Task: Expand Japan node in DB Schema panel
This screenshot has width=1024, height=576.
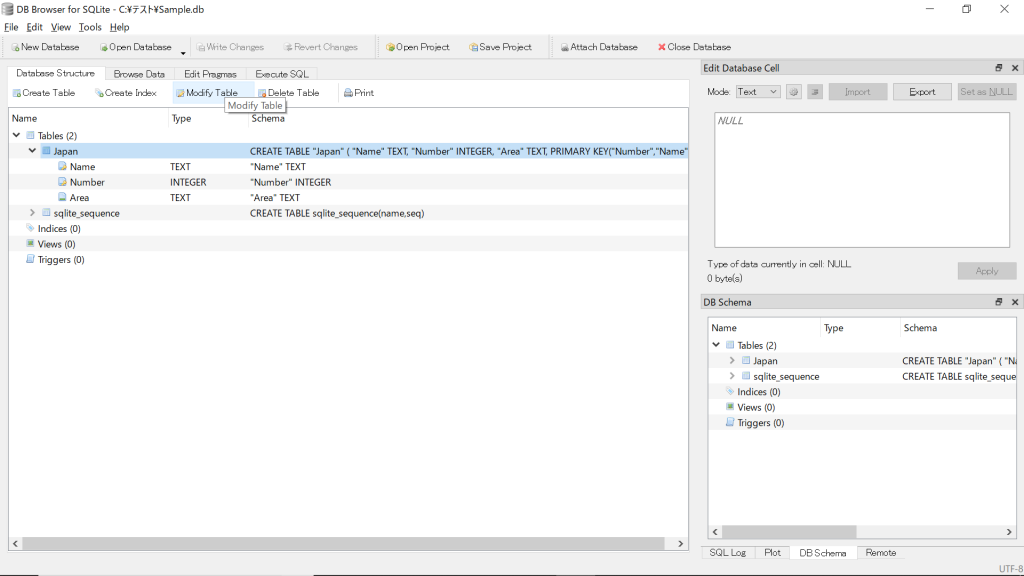Action: coord(732,360)
